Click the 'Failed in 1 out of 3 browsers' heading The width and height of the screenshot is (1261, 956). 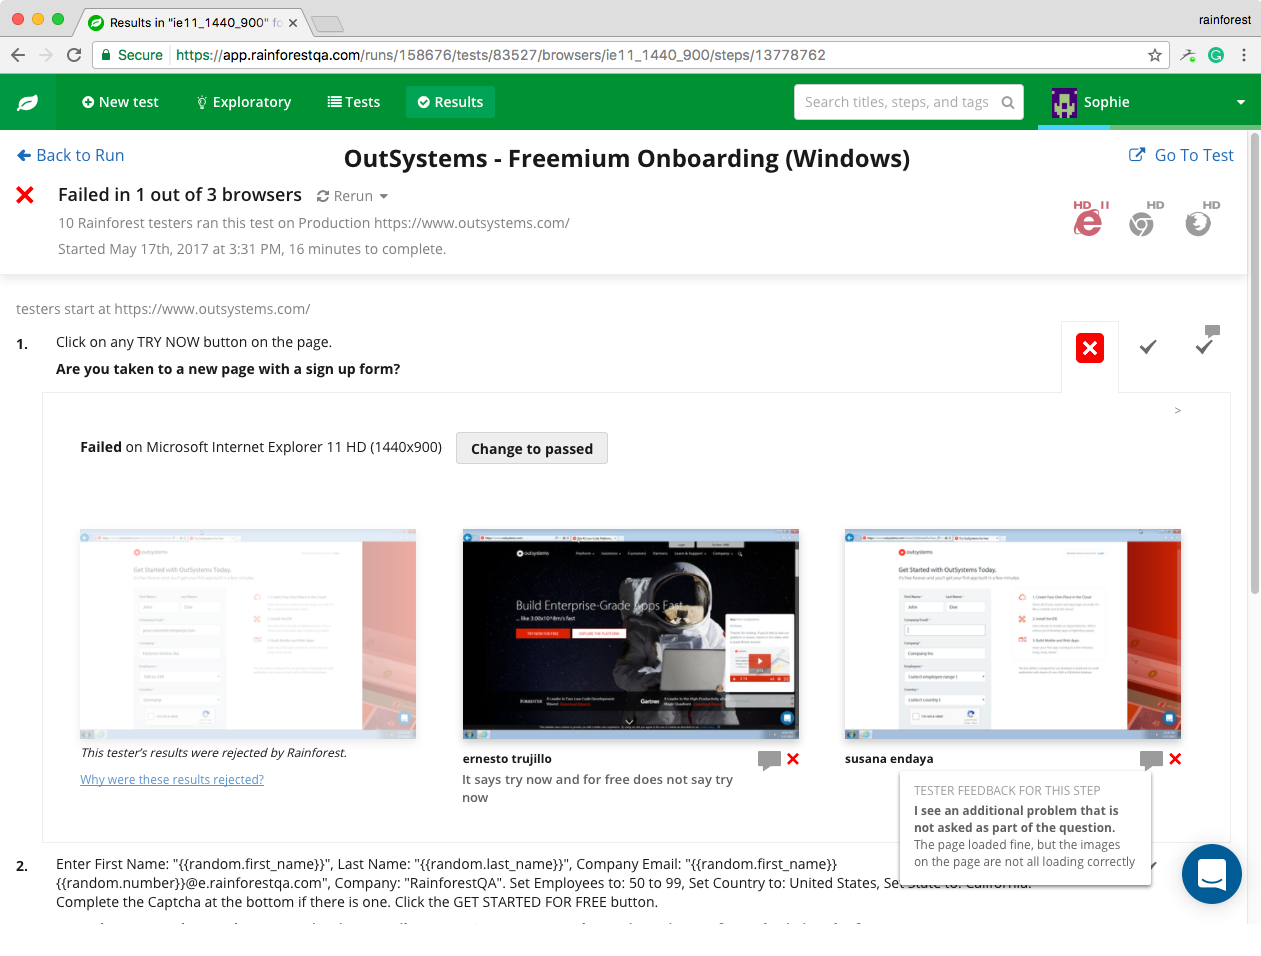tap(180, 195)
